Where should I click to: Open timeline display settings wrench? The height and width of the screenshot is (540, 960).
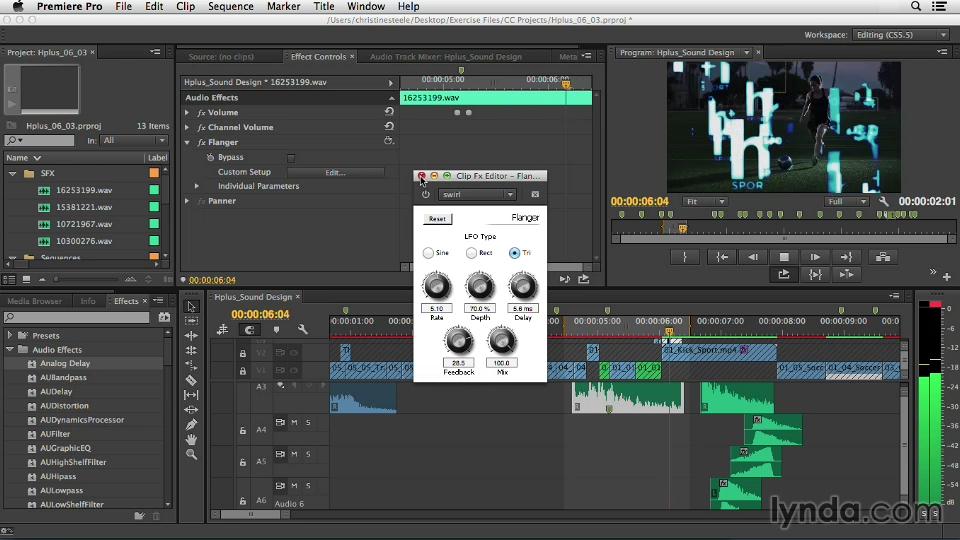tap(302, 329)
